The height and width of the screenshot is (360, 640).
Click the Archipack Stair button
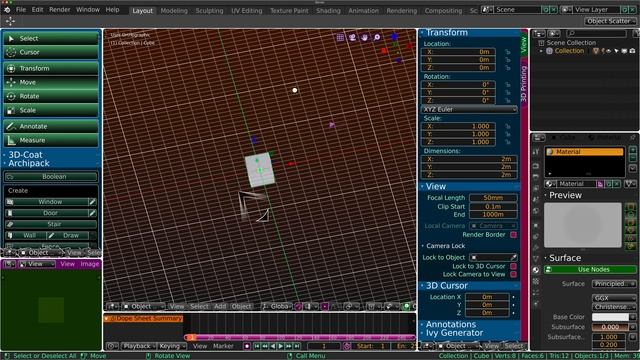[51, 224]
